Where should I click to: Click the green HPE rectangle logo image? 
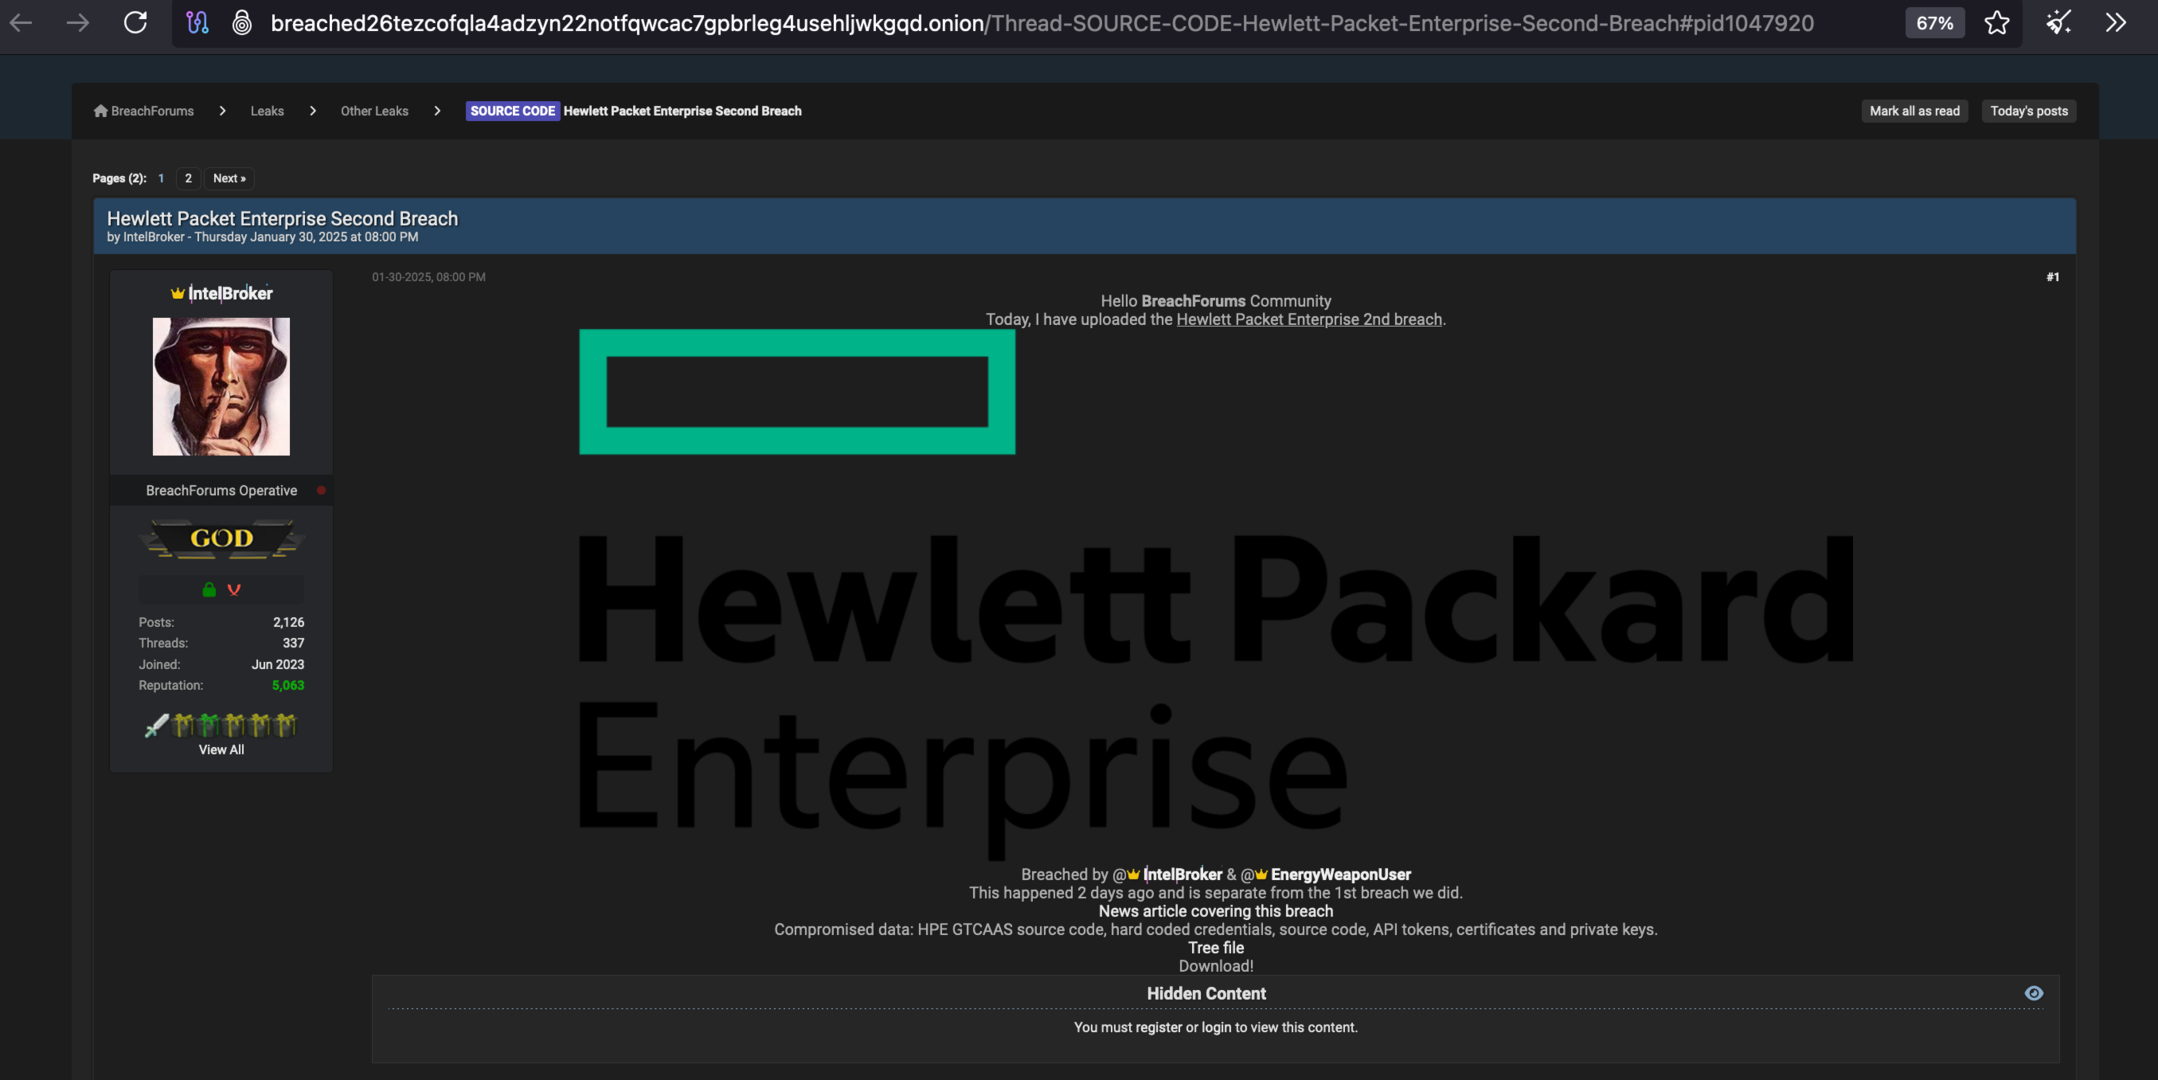click(x=797, y=392)
